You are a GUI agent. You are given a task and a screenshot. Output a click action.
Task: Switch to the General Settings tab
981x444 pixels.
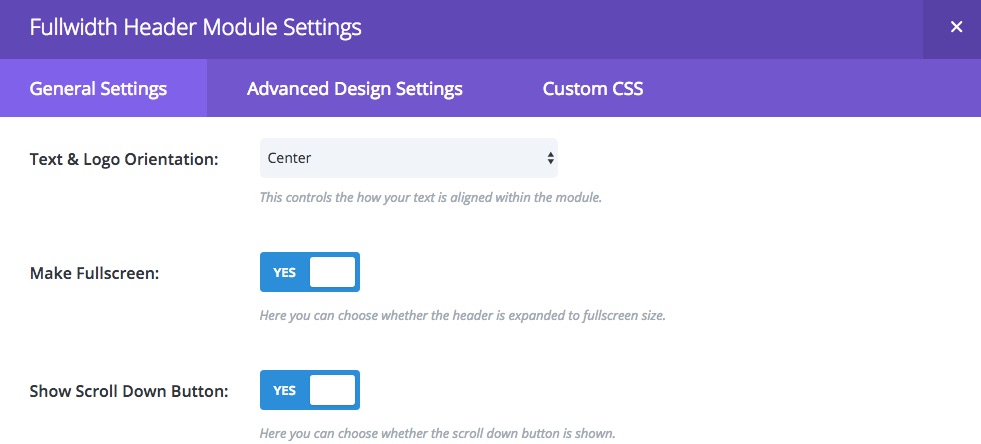98,88
